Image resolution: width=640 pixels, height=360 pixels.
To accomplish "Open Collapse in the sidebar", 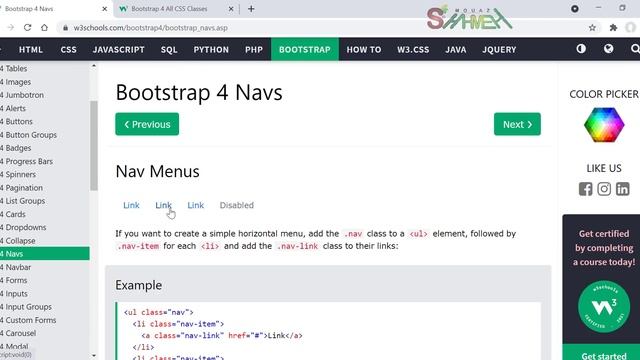I will click(45, 241).
